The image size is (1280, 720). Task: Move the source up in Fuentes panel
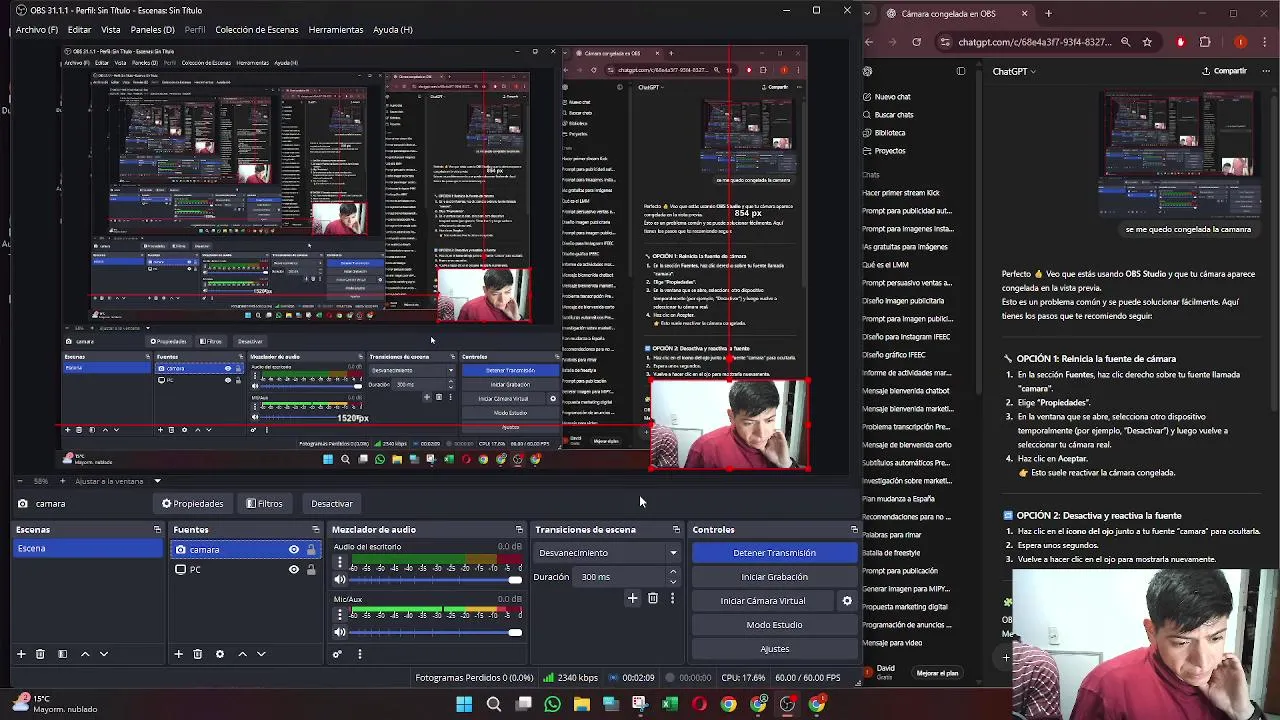(242, 653)
